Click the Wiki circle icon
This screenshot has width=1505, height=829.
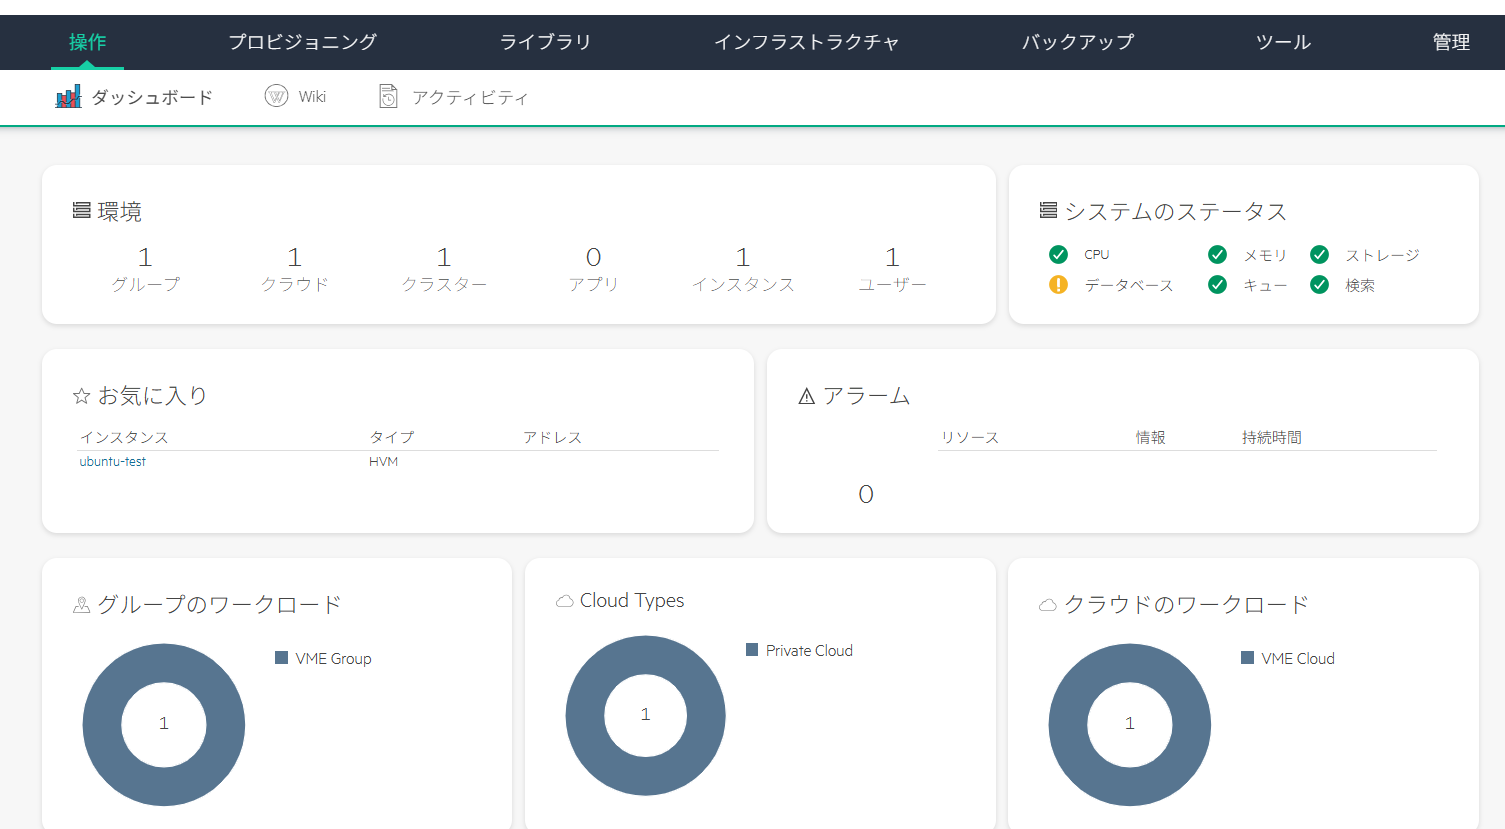click(x=276, y=96)
